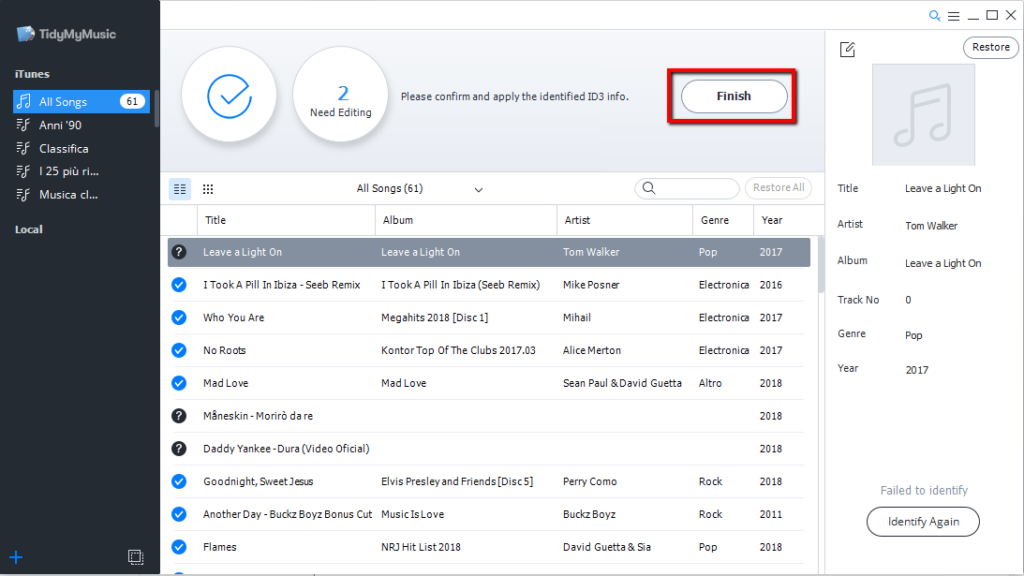This screenshot has width=1024, height=576.
Task: Select the song Goodnight, Sweet Jesus
Action: 258,481
